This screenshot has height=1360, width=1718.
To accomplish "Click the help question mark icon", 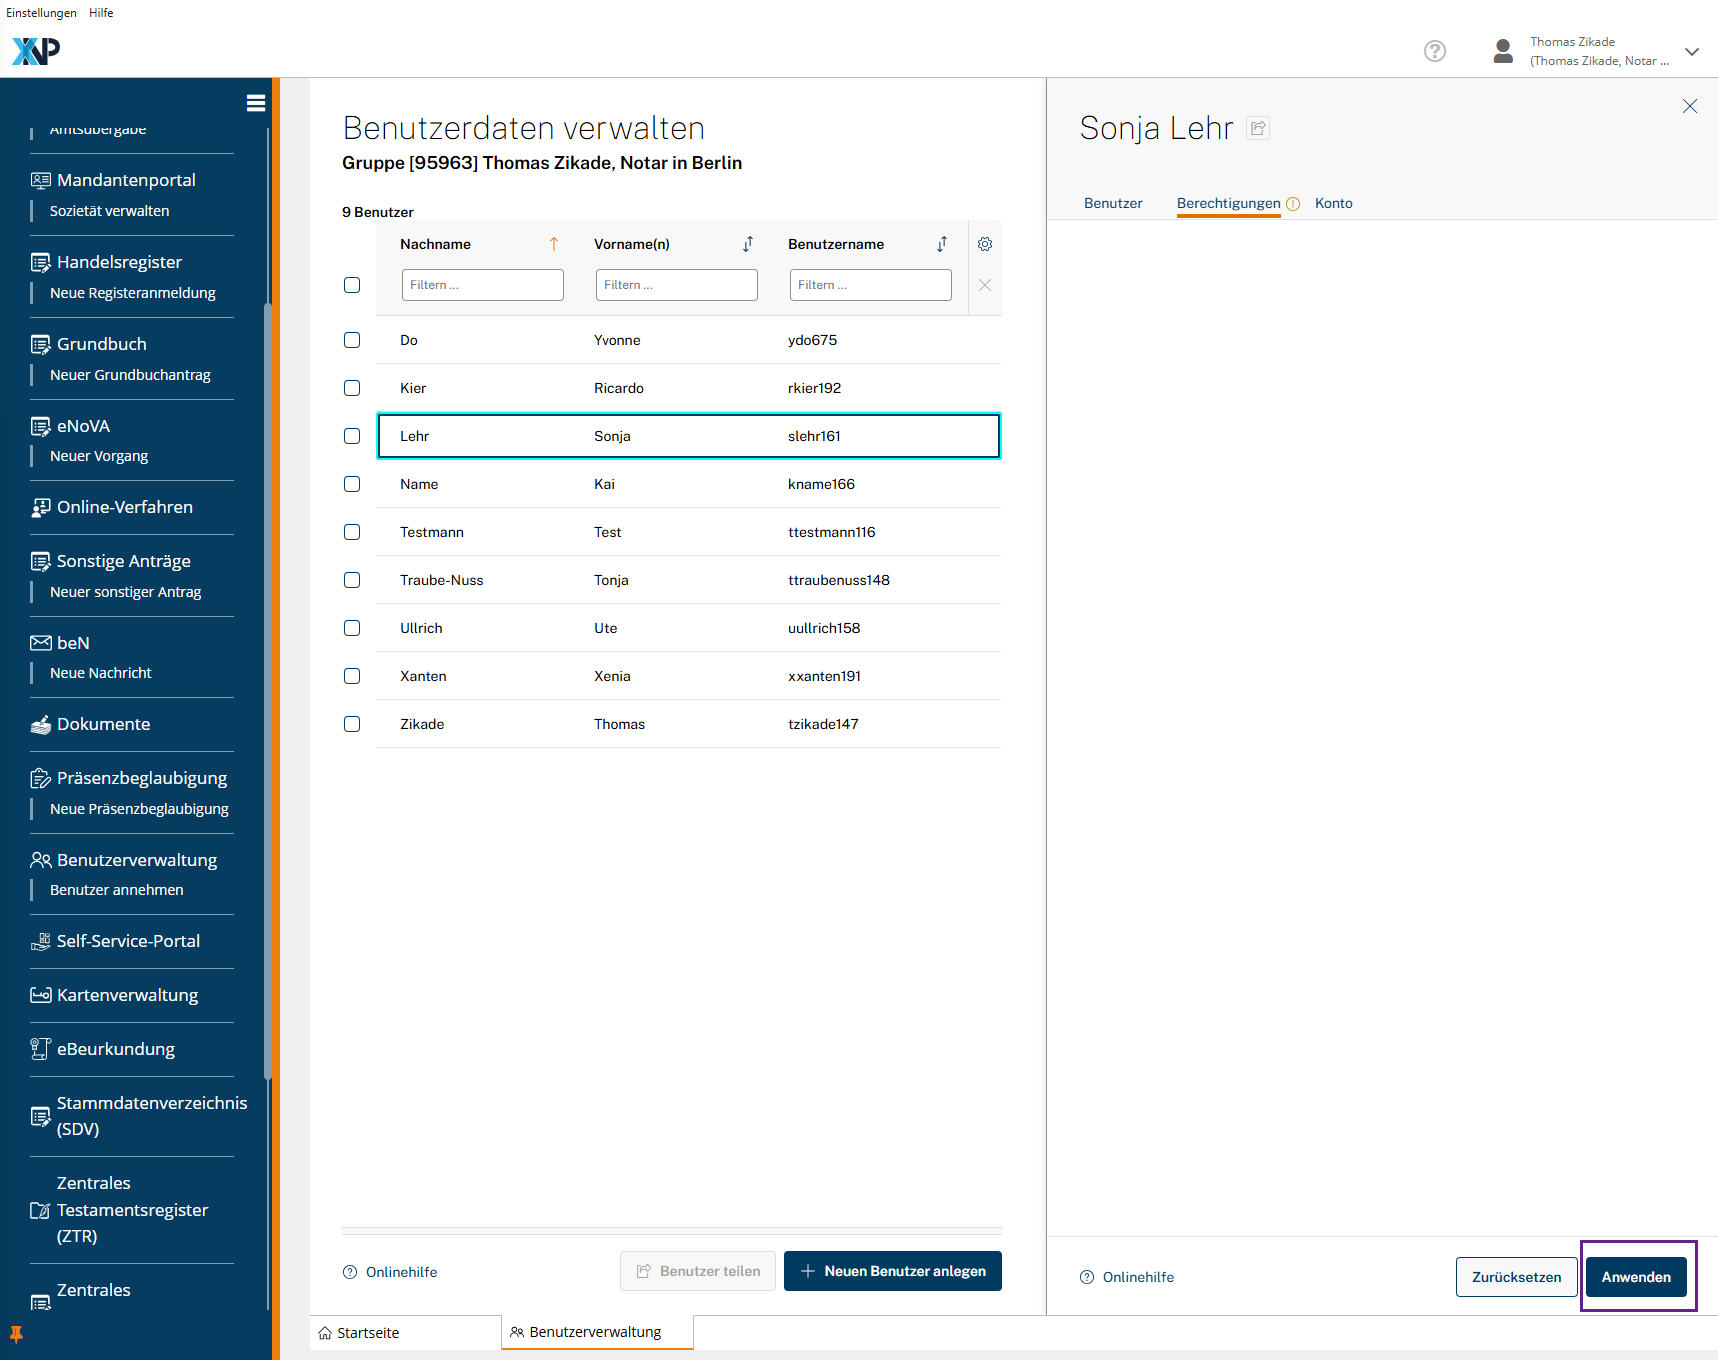I will [1434, 51].
